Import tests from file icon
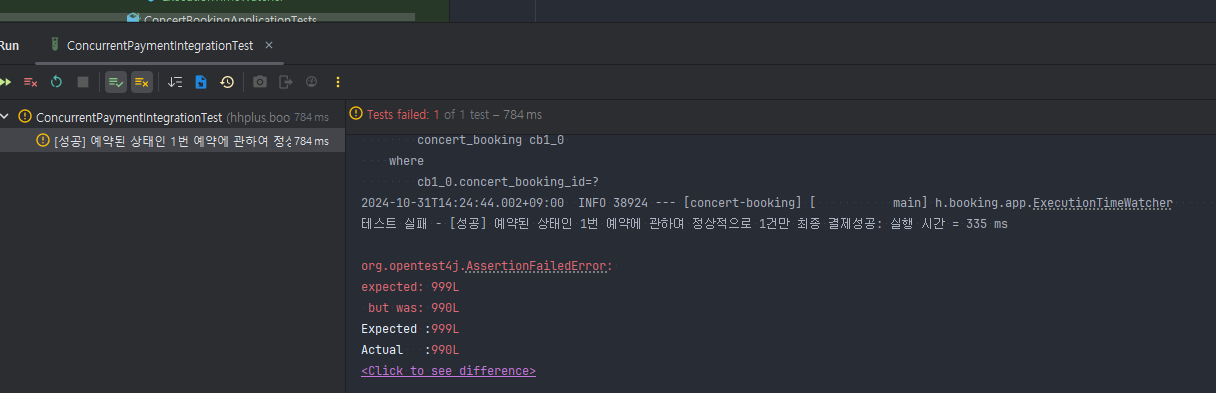 [x=201, y=82]
